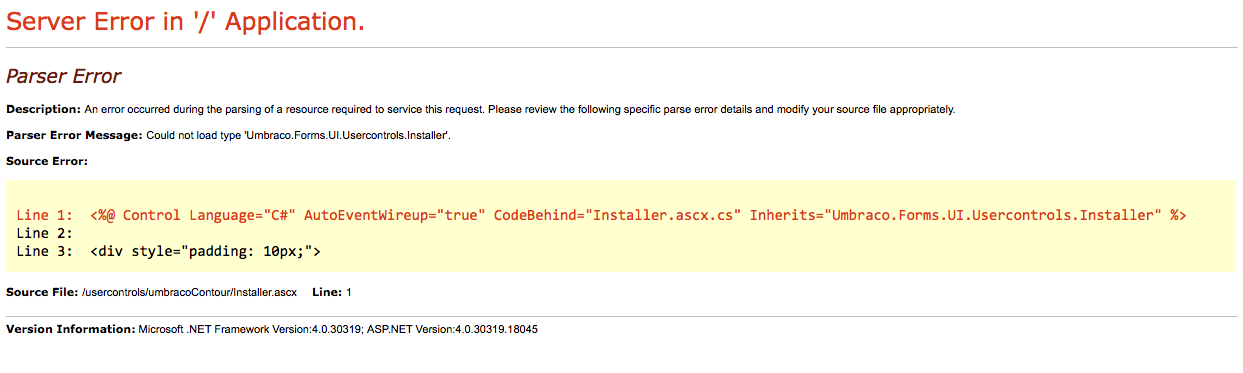Click the "ASP.NET Version:4.0.30319.18045" text
The width and height of the screenshot is (1243, 373).
pos(453,329)
